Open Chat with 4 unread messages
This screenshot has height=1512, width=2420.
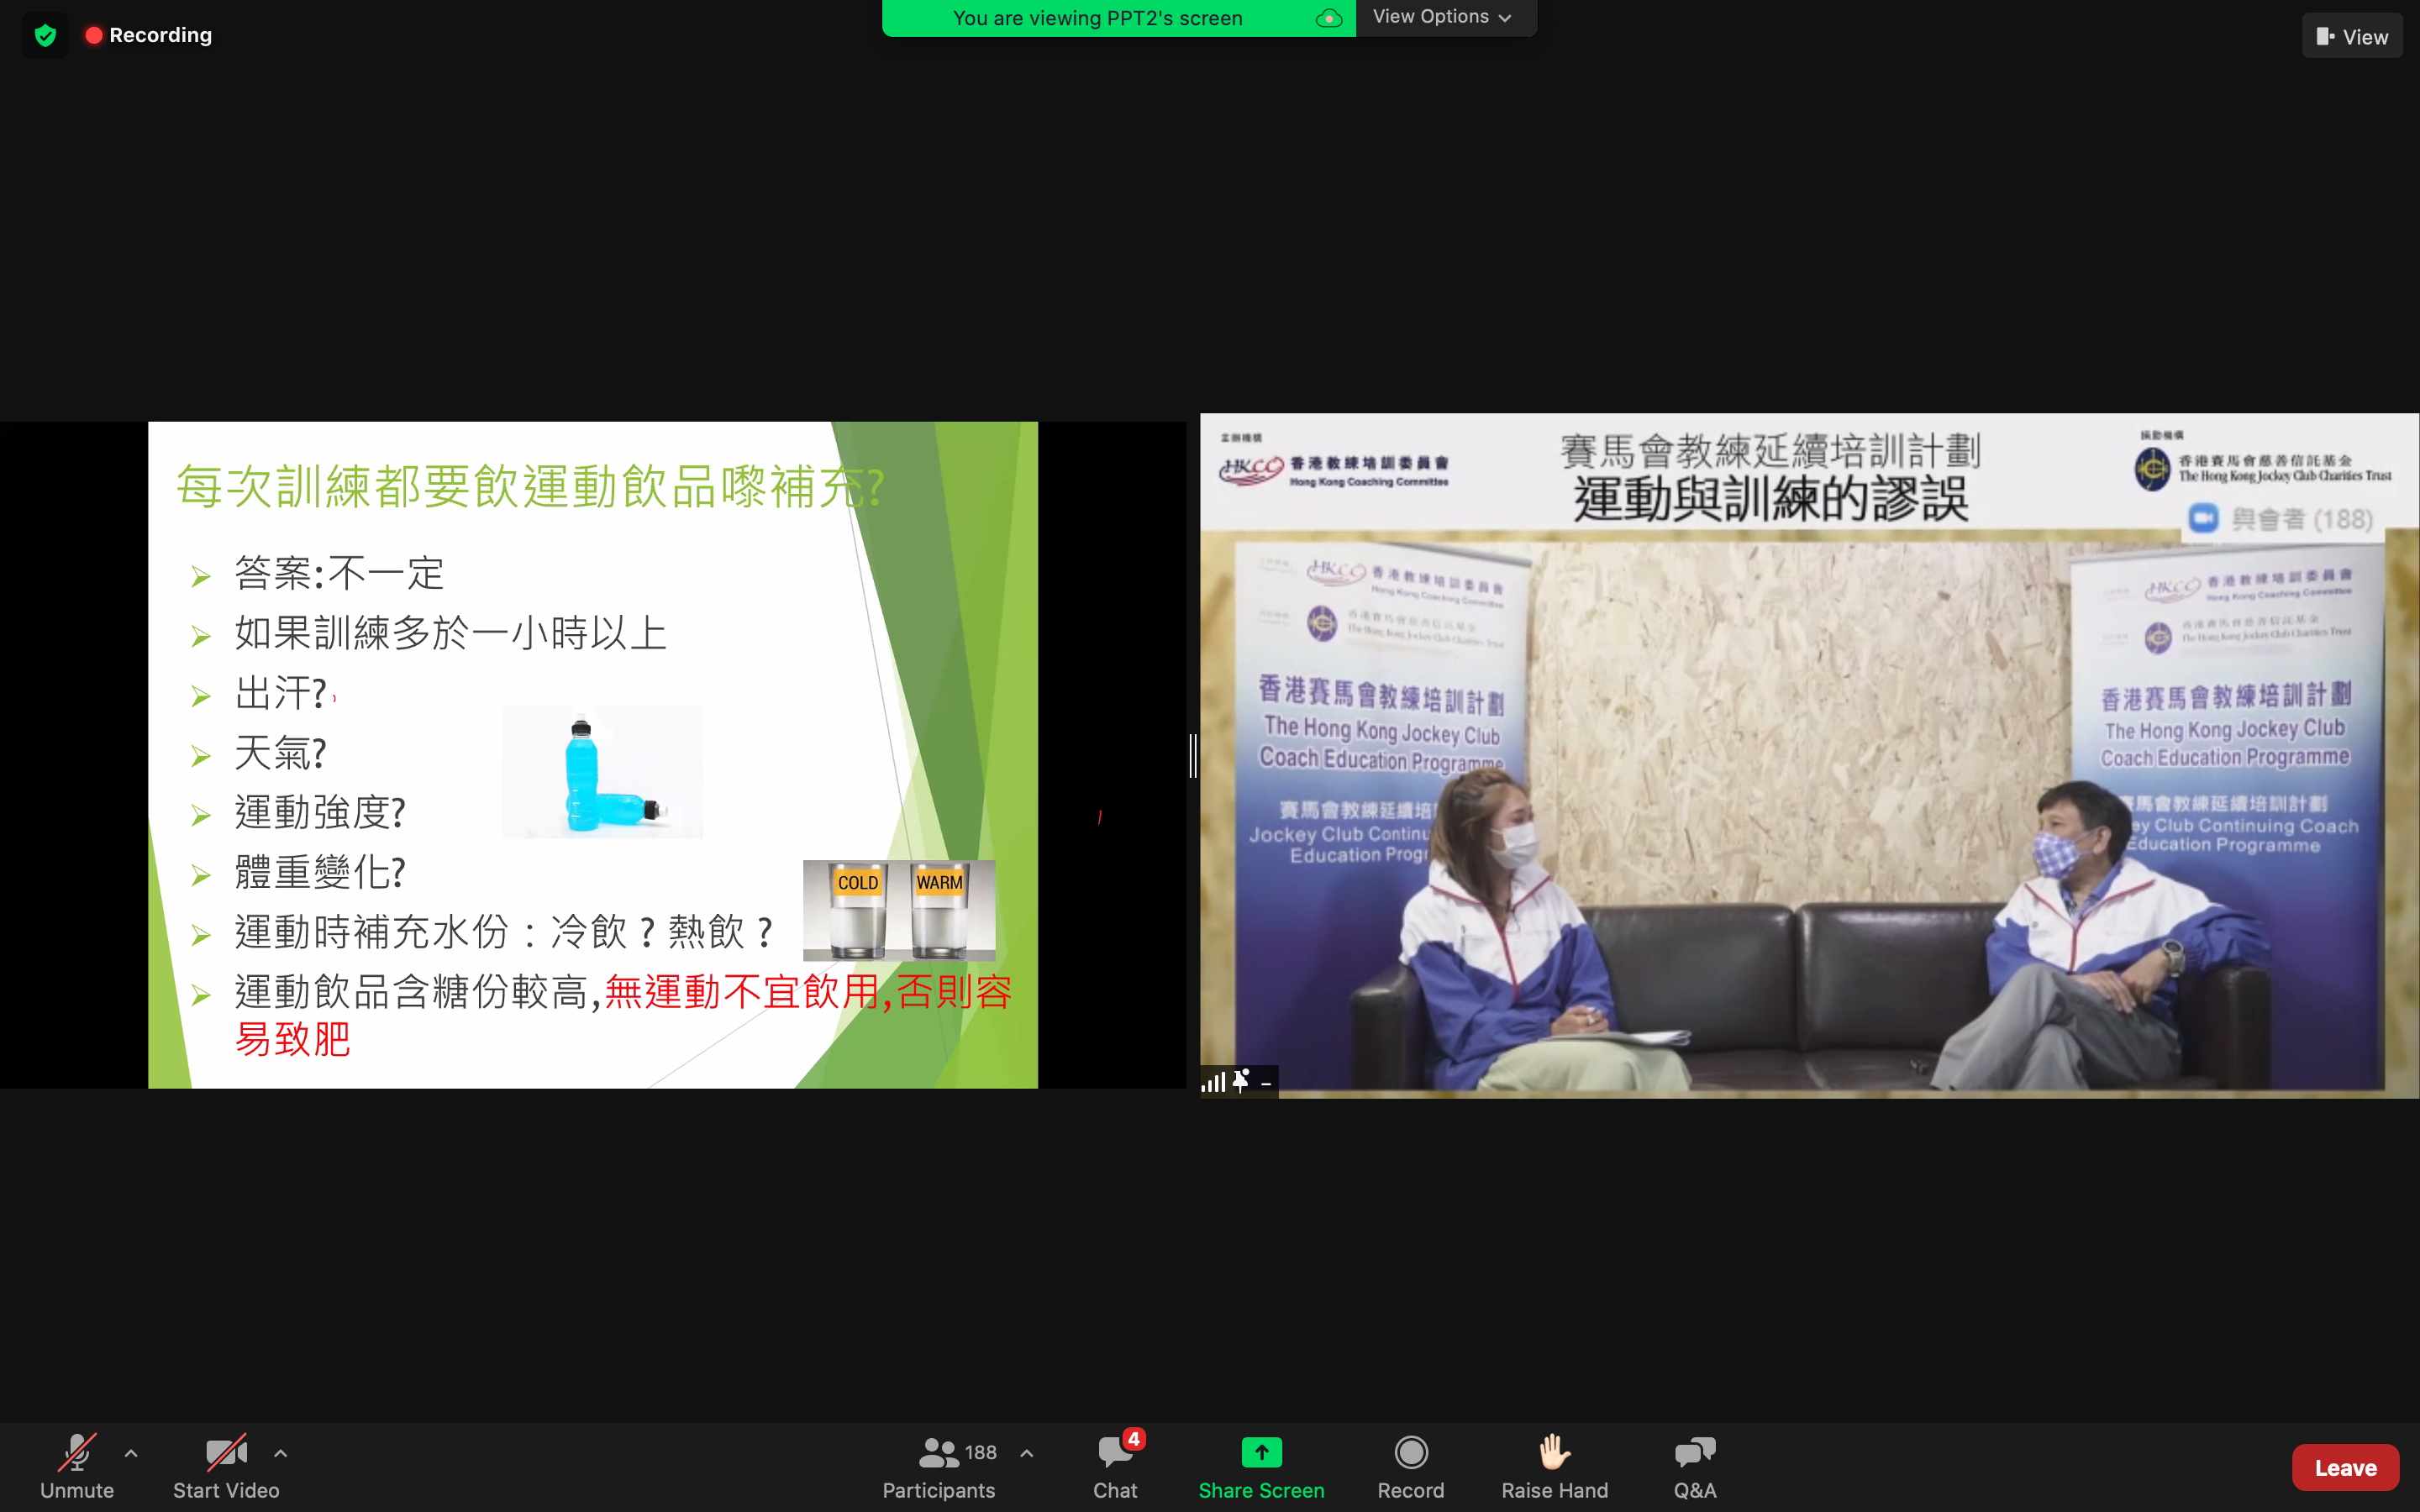(x=1116, y=1466)
